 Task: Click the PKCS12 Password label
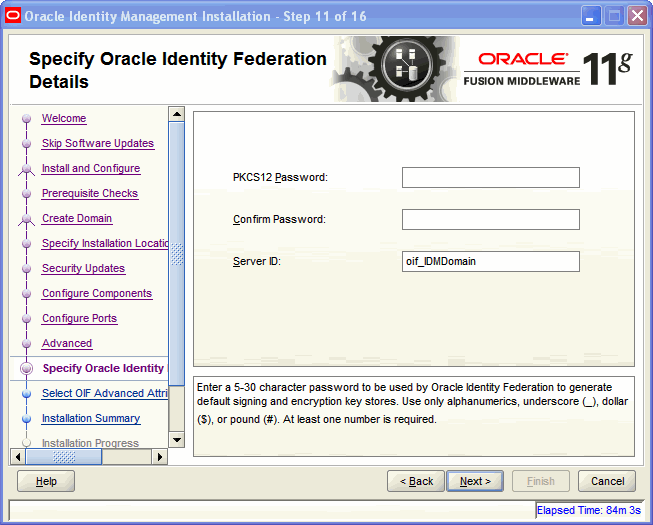pyautogui.click(x=280, y=177)
